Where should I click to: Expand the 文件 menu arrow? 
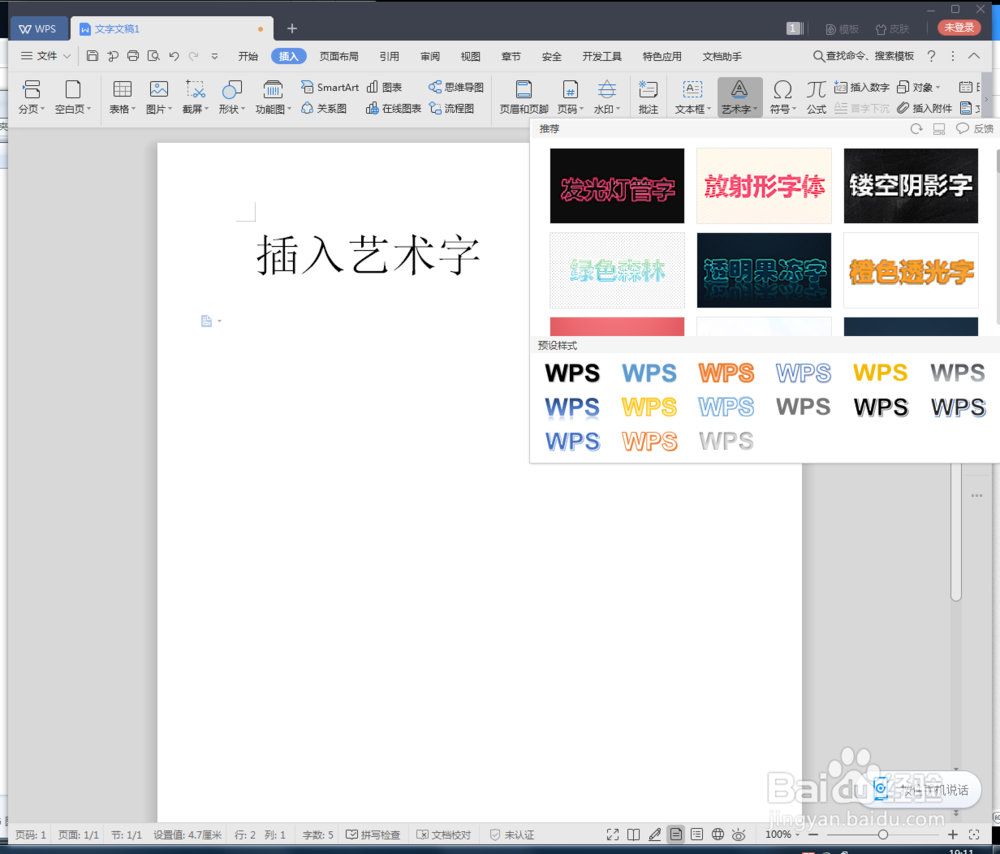67,56
